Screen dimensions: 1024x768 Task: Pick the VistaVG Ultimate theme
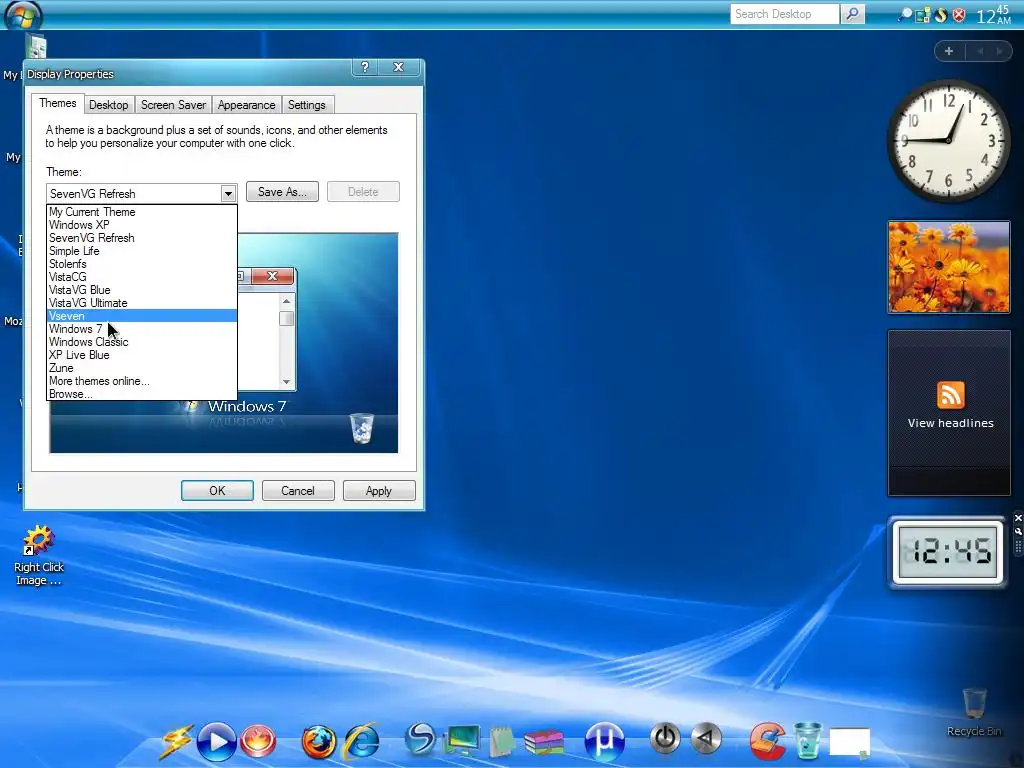coord(142,303)
